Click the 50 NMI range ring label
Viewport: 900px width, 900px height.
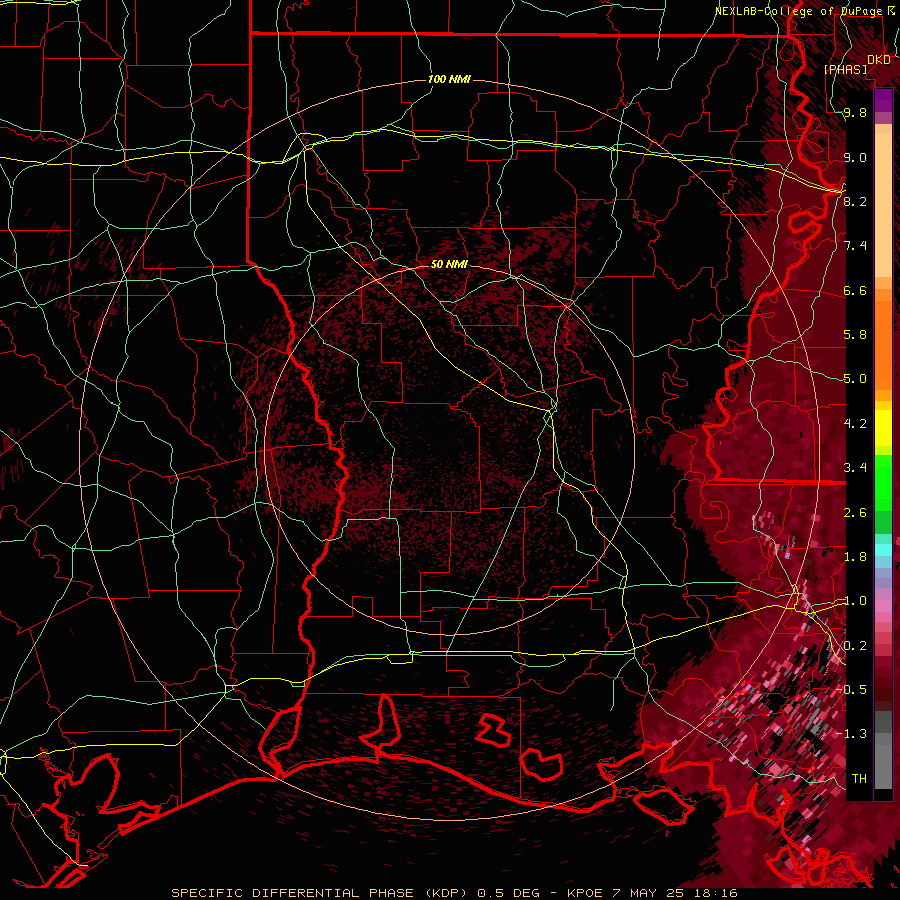coord(449,264)
